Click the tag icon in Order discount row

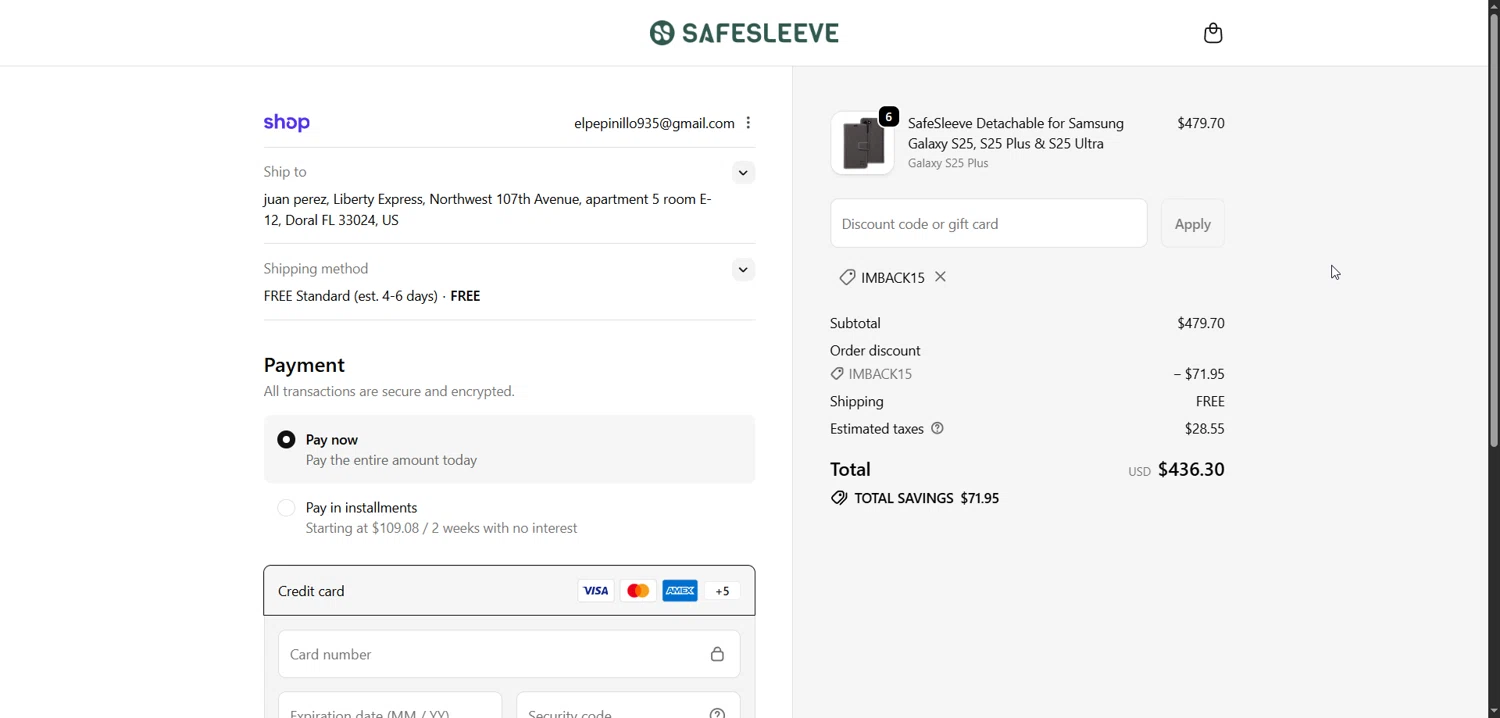pos(837,374)
